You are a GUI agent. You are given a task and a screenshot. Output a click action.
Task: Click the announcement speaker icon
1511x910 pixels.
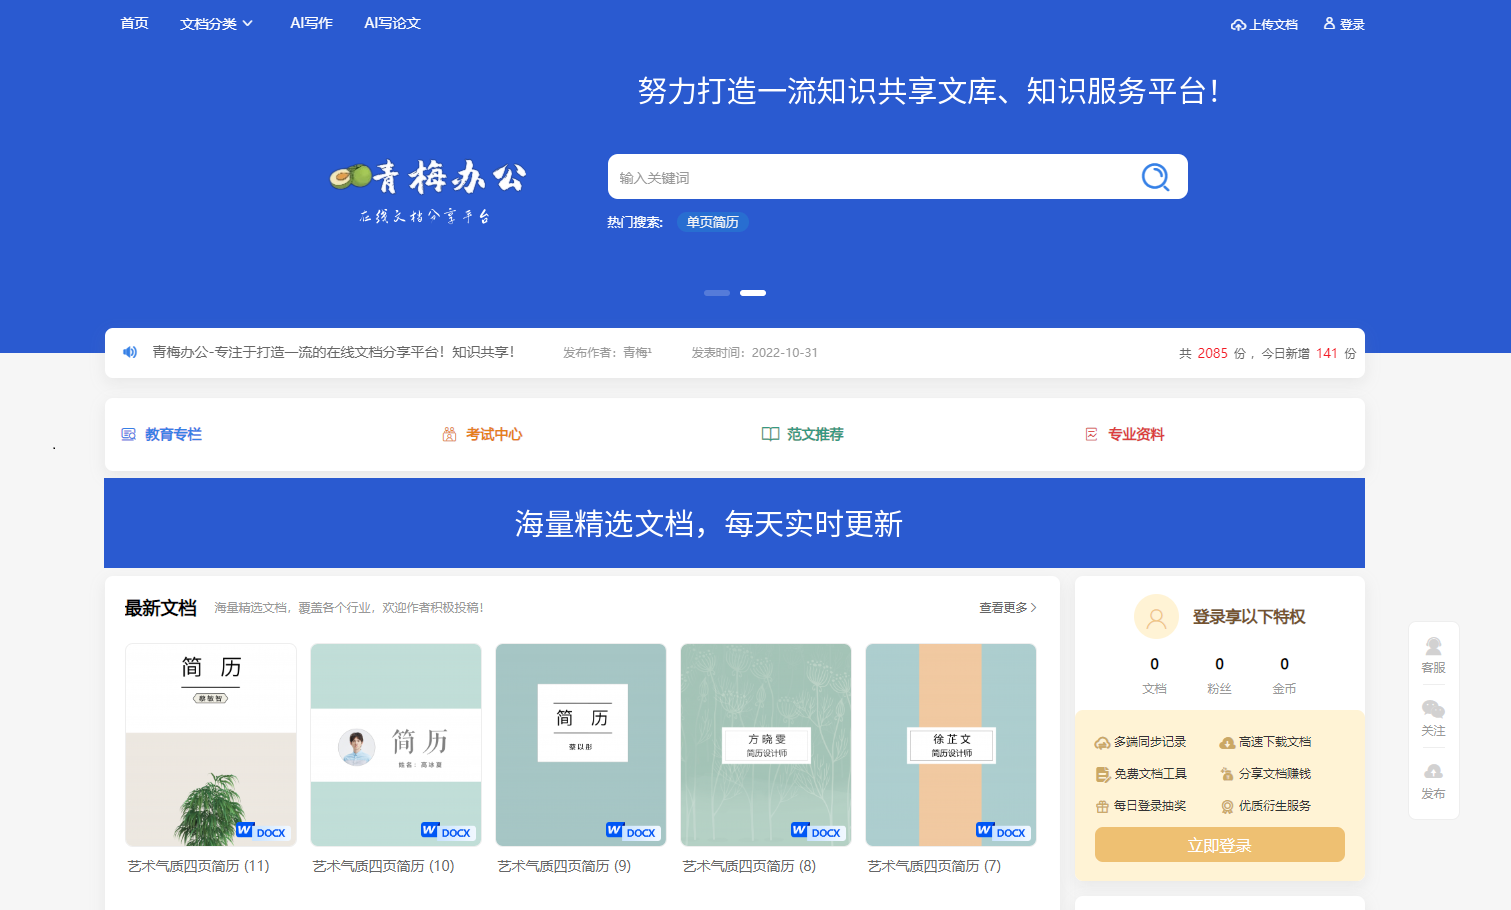[130, 352]
